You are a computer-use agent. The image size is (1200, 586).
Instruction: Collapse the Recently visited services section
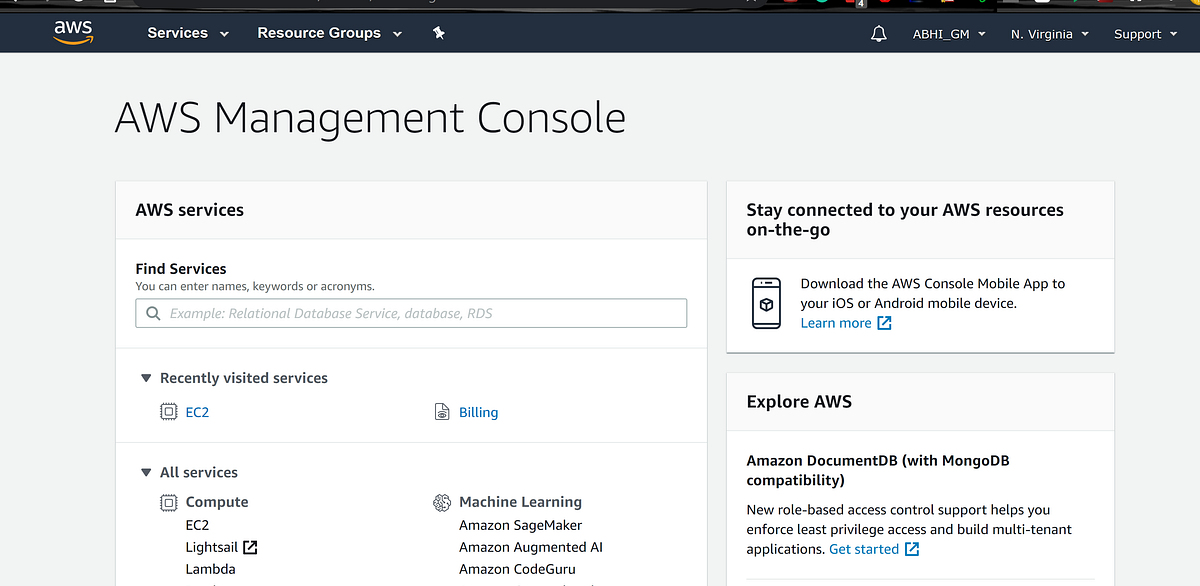point(145,378)
